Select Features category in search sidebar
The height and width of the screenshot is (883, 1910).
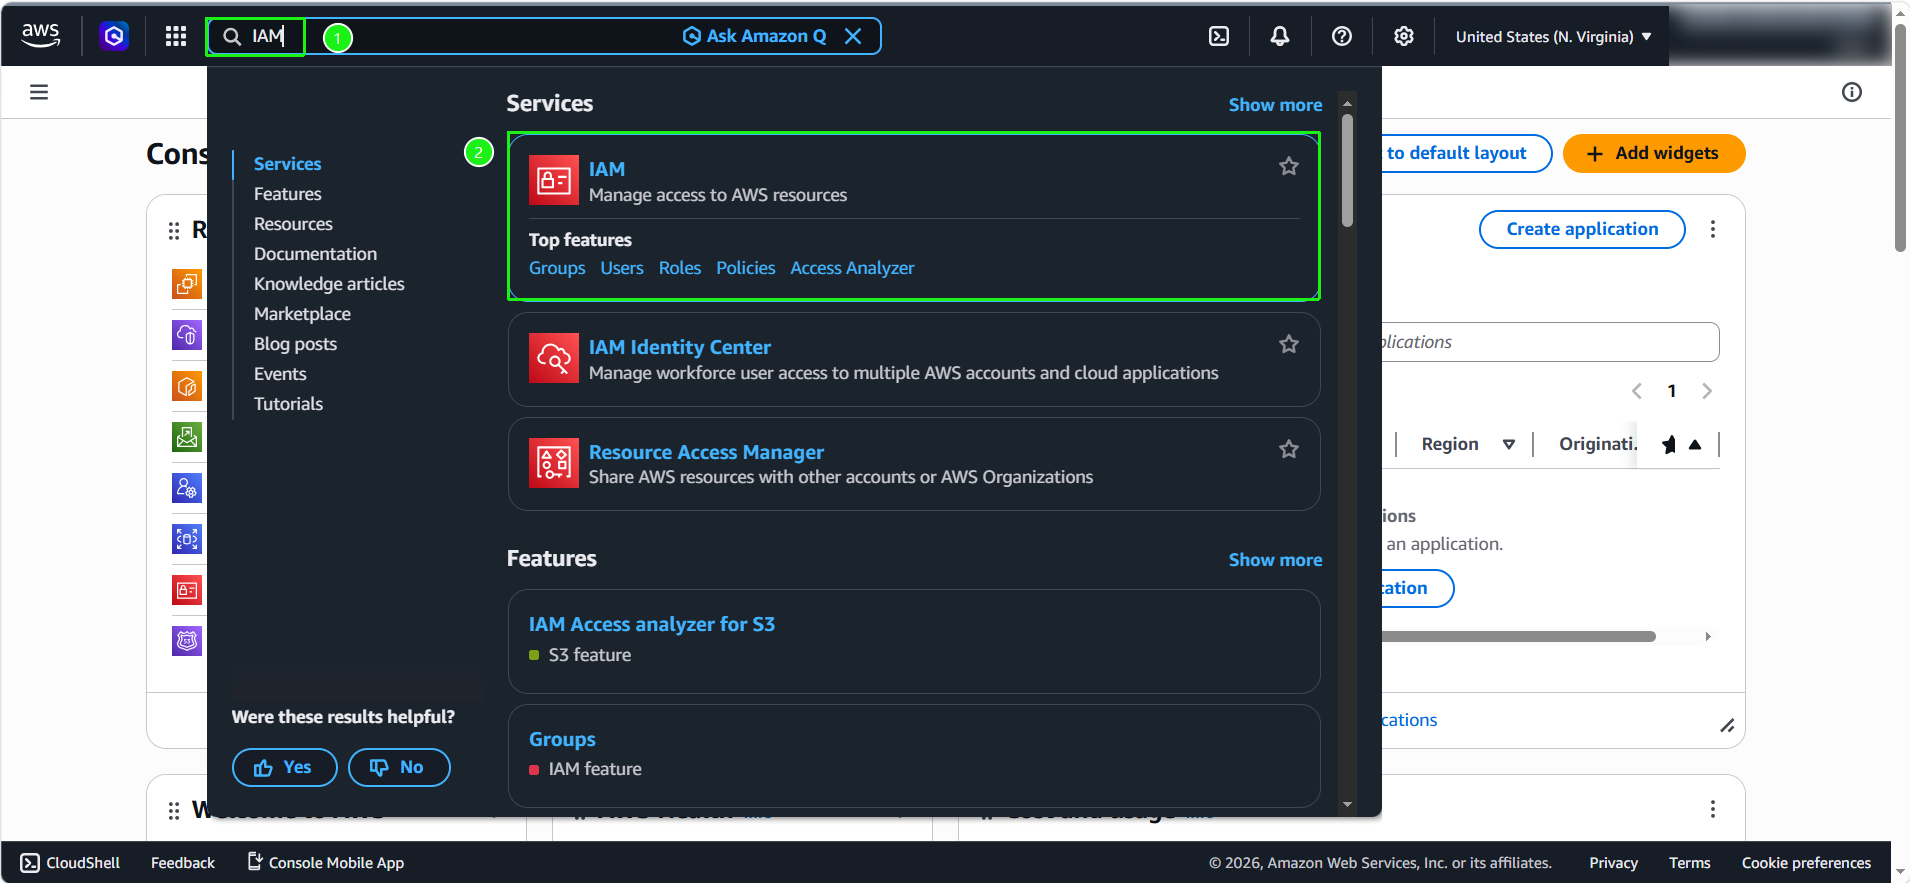click(x=288, y=194)
